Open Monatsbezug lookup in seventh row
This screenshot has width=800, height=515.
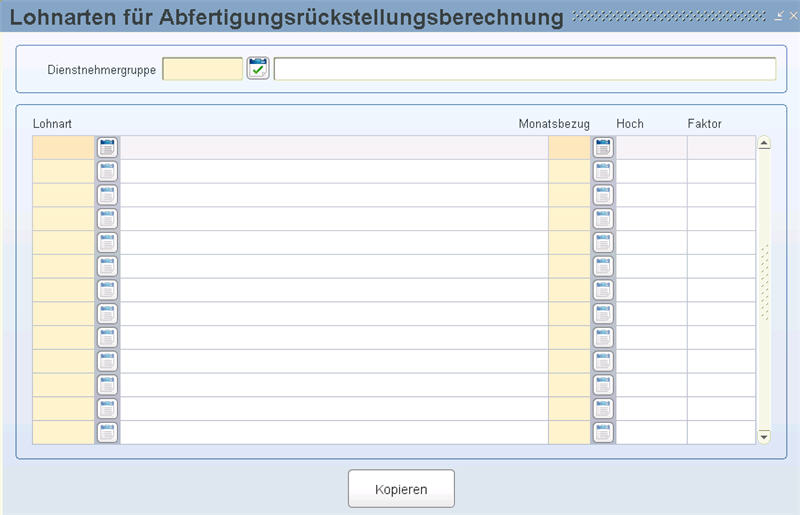[x=603, y=290]
